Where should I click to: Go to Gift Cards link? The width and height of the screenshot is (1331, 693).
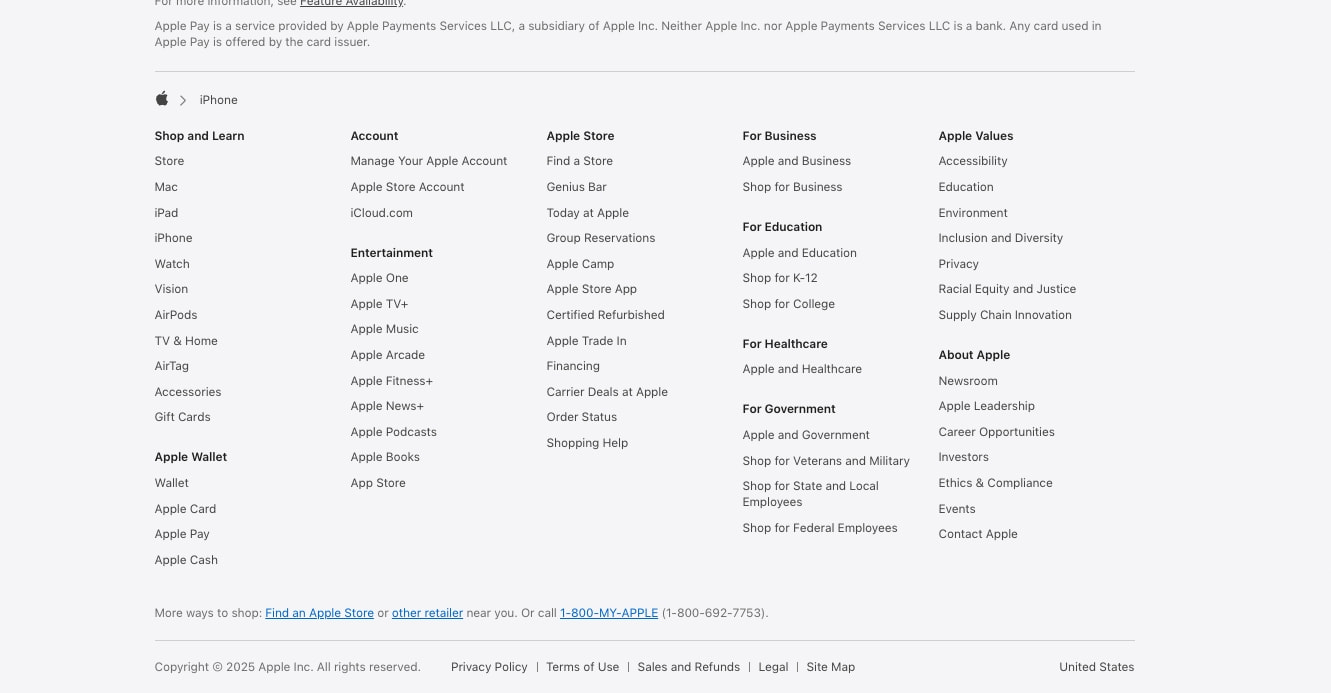[182, 417]
